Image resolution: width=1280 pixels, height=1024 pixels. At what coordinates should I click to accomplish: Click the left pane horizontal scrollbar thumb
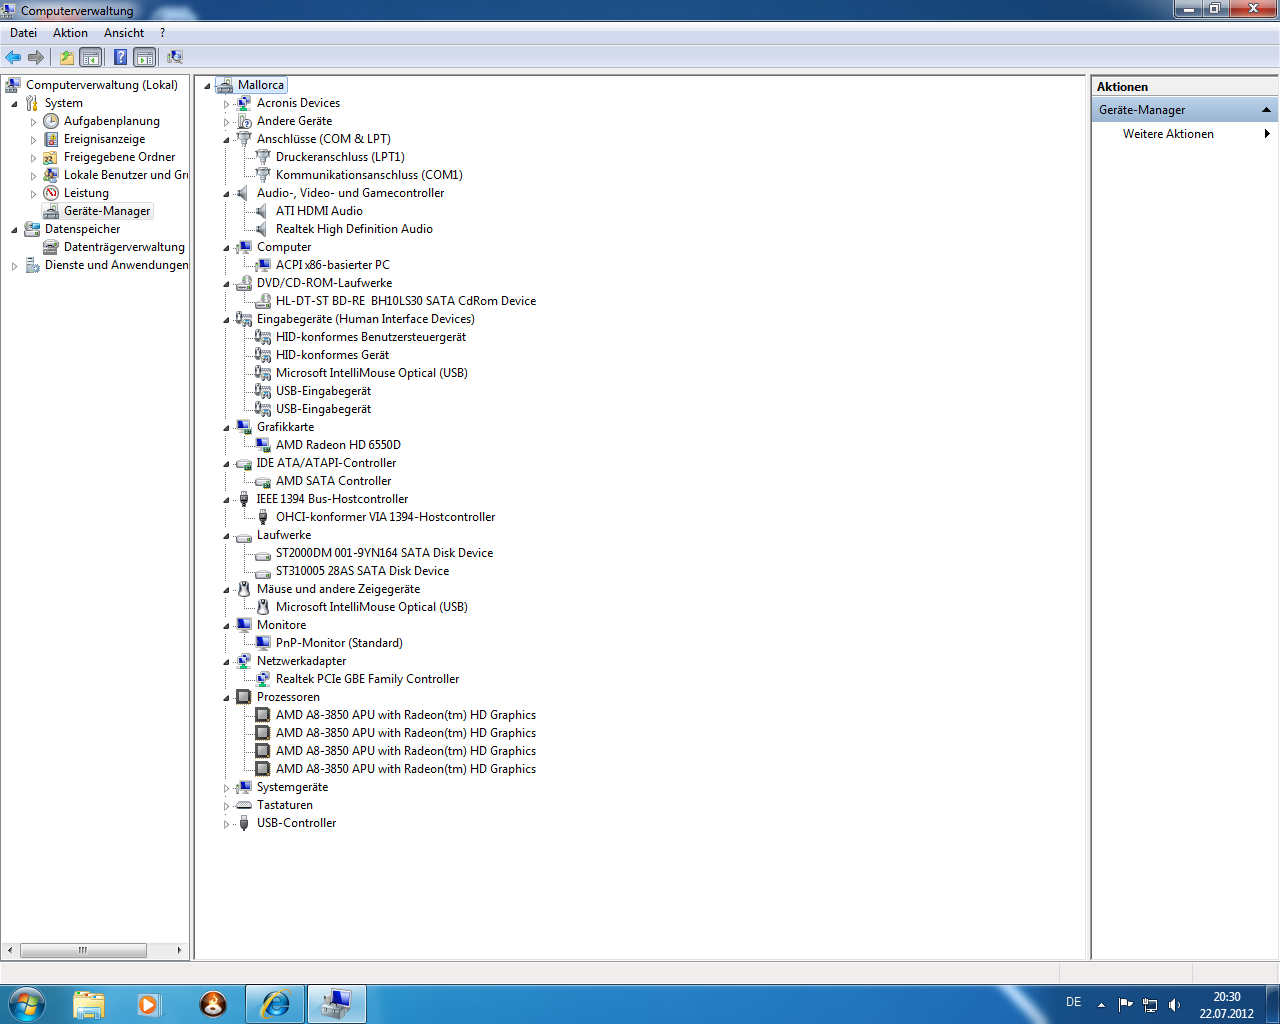[x=83, y=950]
